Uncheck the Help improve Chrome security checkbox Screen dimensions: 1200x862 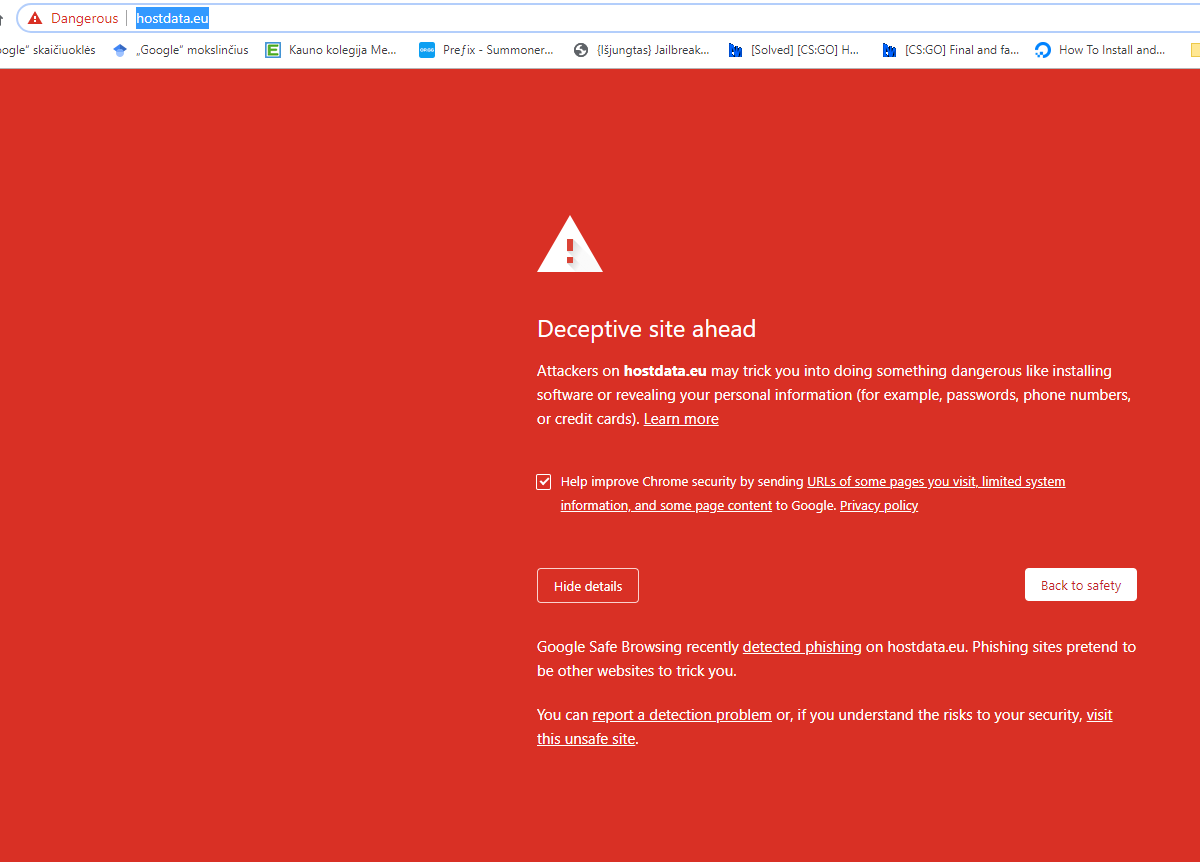544,482
